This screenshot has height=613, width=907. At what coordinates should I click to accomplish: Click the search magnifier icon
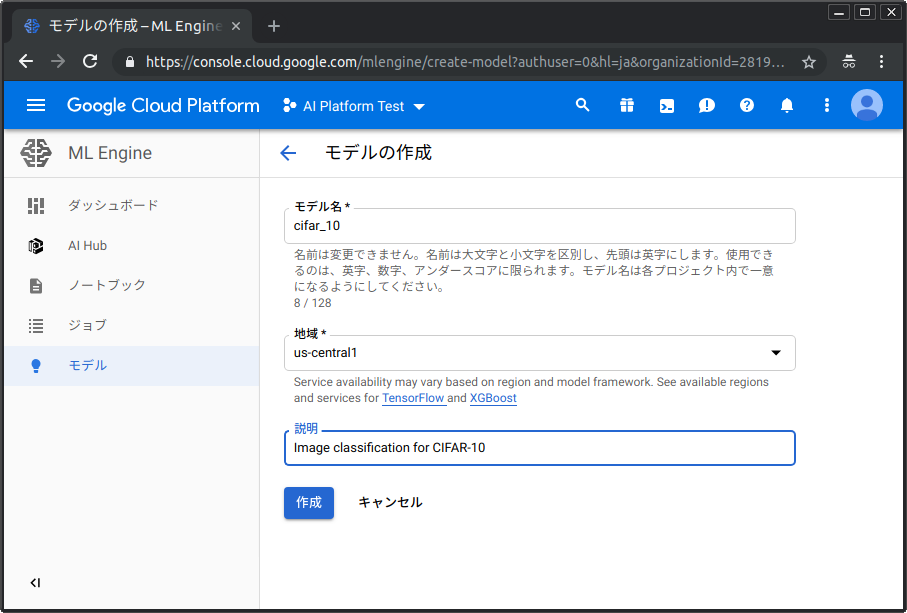point(582,105)
